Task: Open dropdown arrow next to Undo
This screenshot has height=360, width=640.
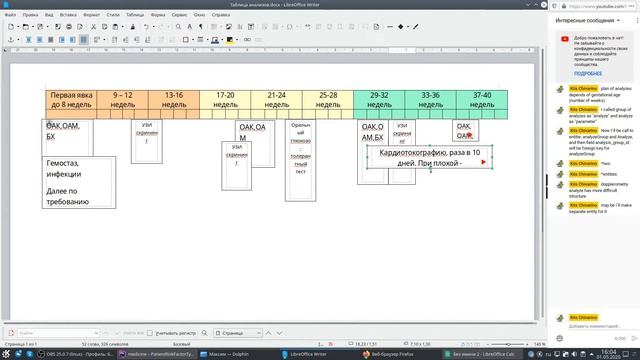Action: pyautogui.click(x=153, y=27)
